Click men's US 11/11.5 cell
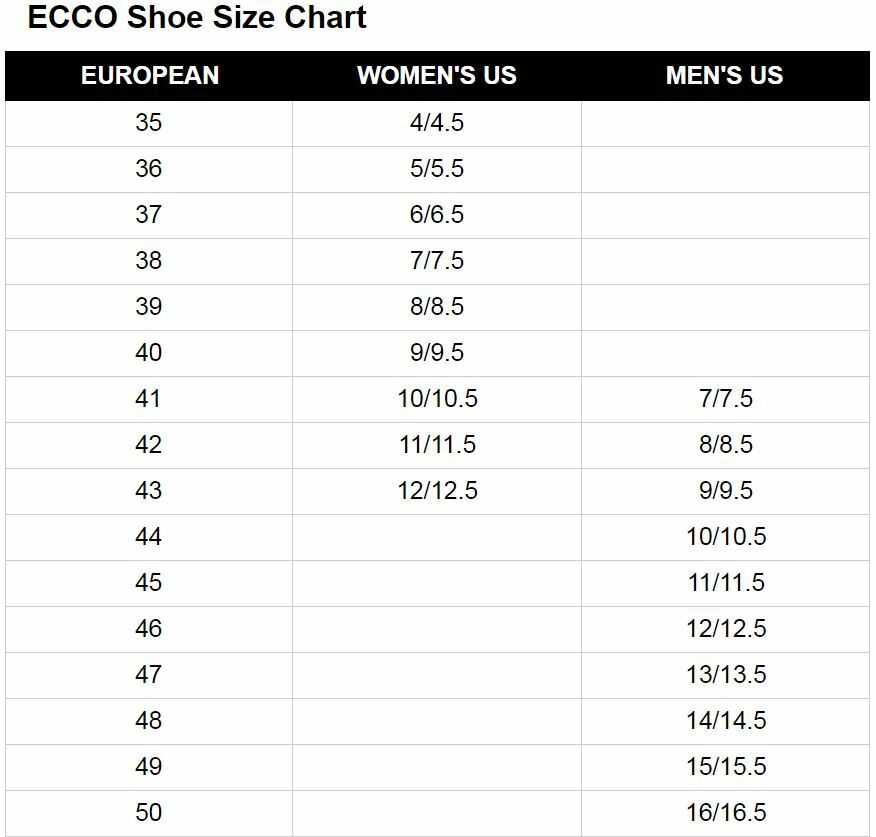Viewport: 876px width, 837px height. [726, 583]
